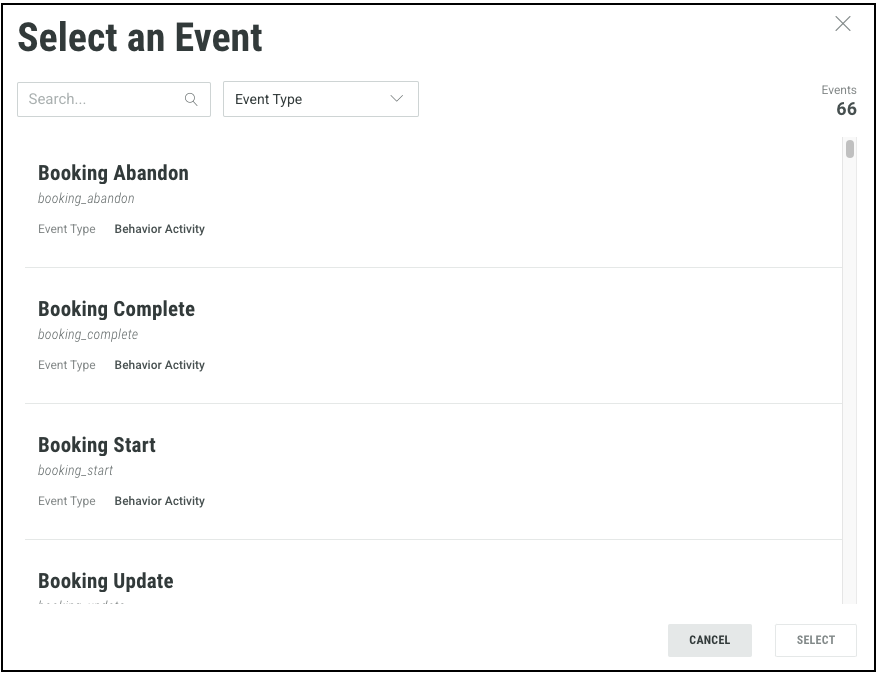The height and width of the screenshot is (675, 878).
Task: Choose the Booking Start event
Action: click(x=97, y=445)
